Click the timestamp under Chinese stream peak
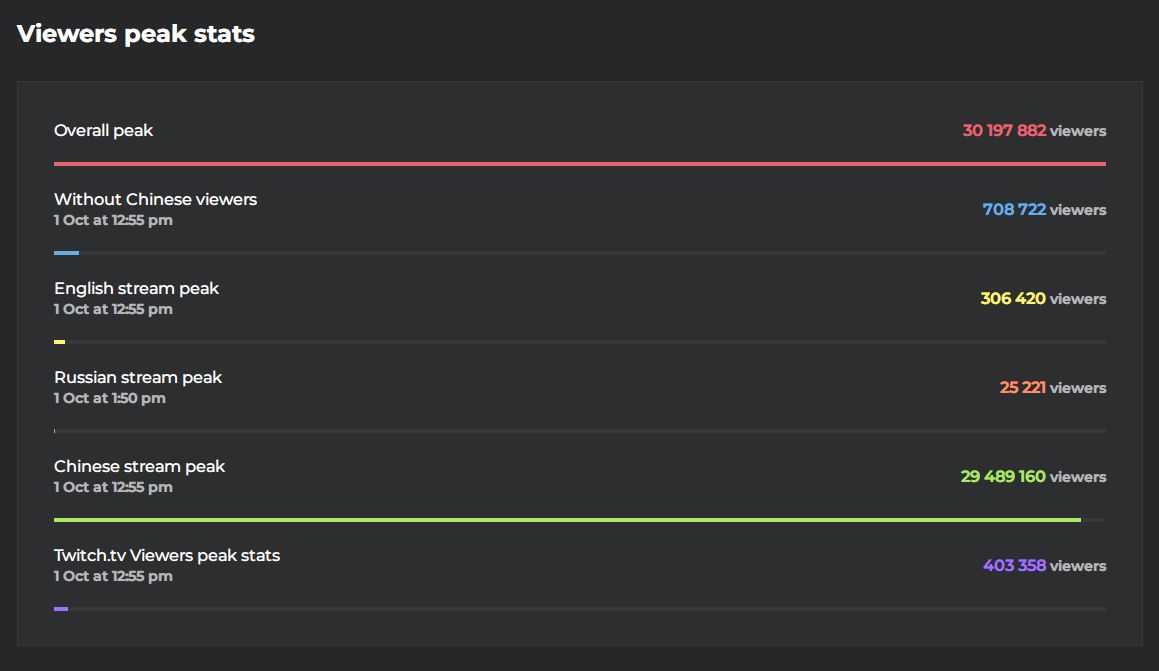The height and width of the screenshot is (671, 1159). tap(113, 487)
